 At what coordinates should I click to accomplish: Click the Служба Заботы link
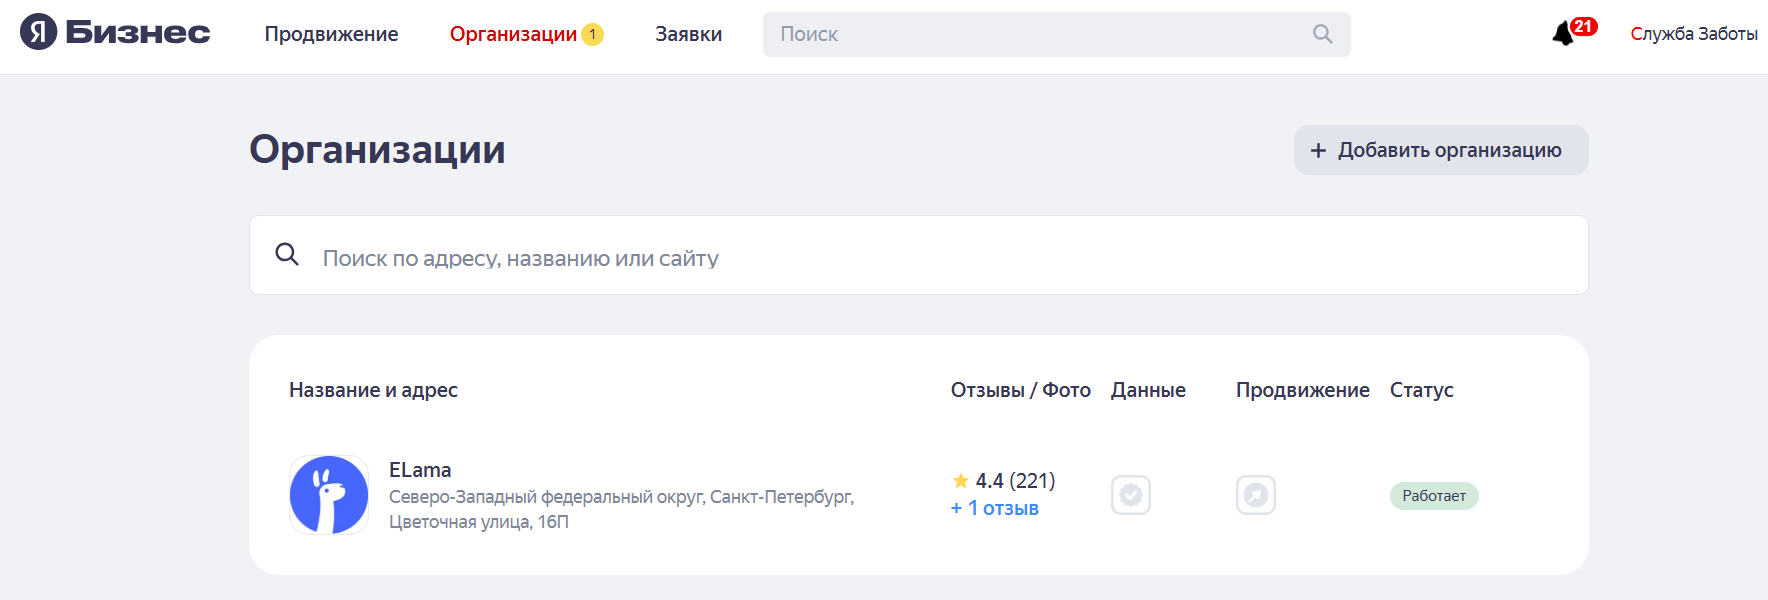click(1694, 34)
